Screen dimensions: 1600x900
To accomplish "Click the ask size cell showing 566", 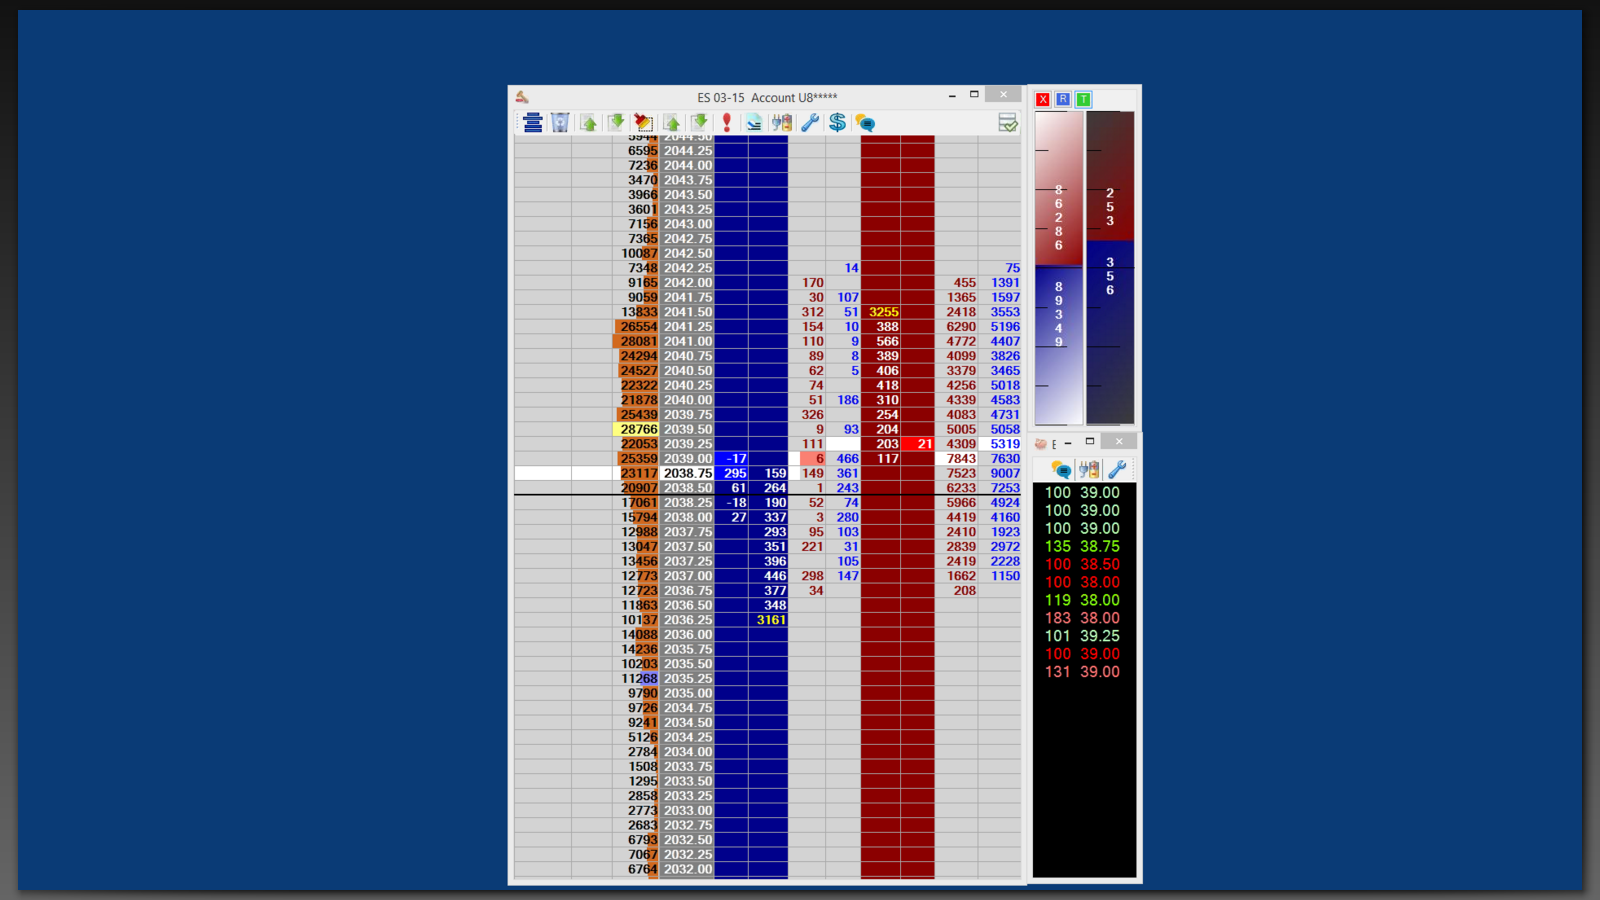I will point(881,341).
